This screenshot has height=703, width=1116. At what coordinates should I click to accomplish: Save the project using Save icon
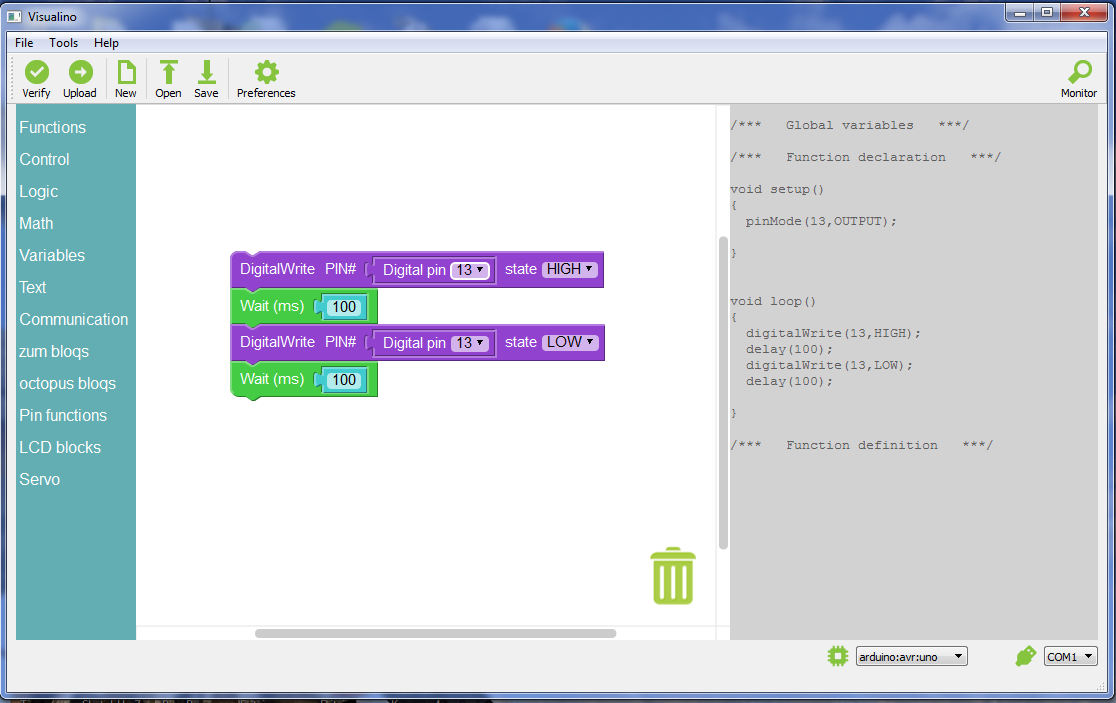pyautogui.click(x=206, y=73)
